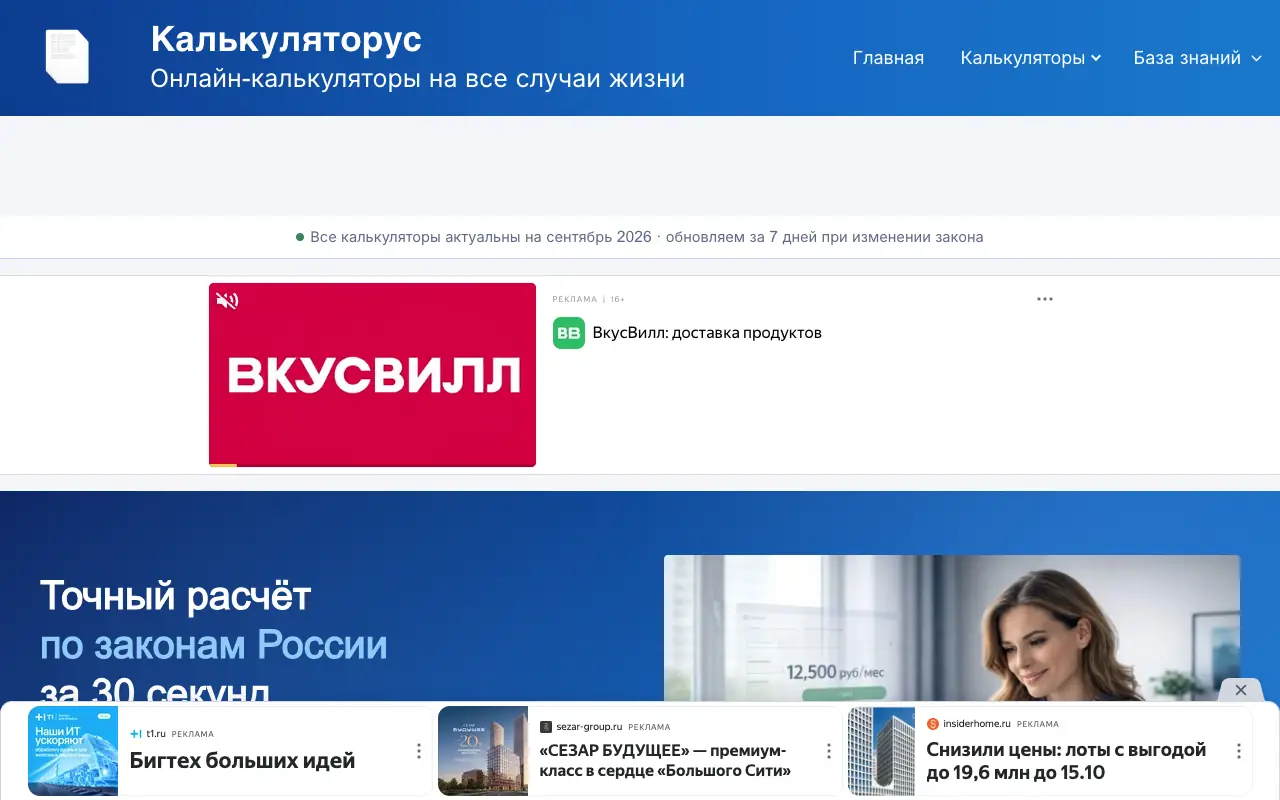Click the Калькуляторус site title
1280x800 pixels.
point(286,40)
